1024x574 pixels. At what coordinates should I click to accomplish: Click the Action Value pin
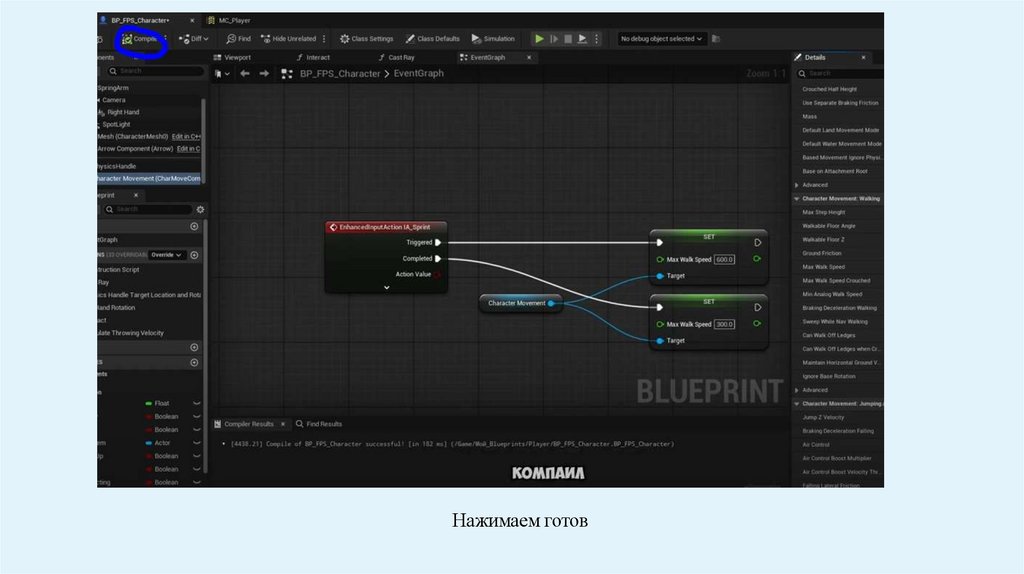pyautogui.click(x=438, y=275)
